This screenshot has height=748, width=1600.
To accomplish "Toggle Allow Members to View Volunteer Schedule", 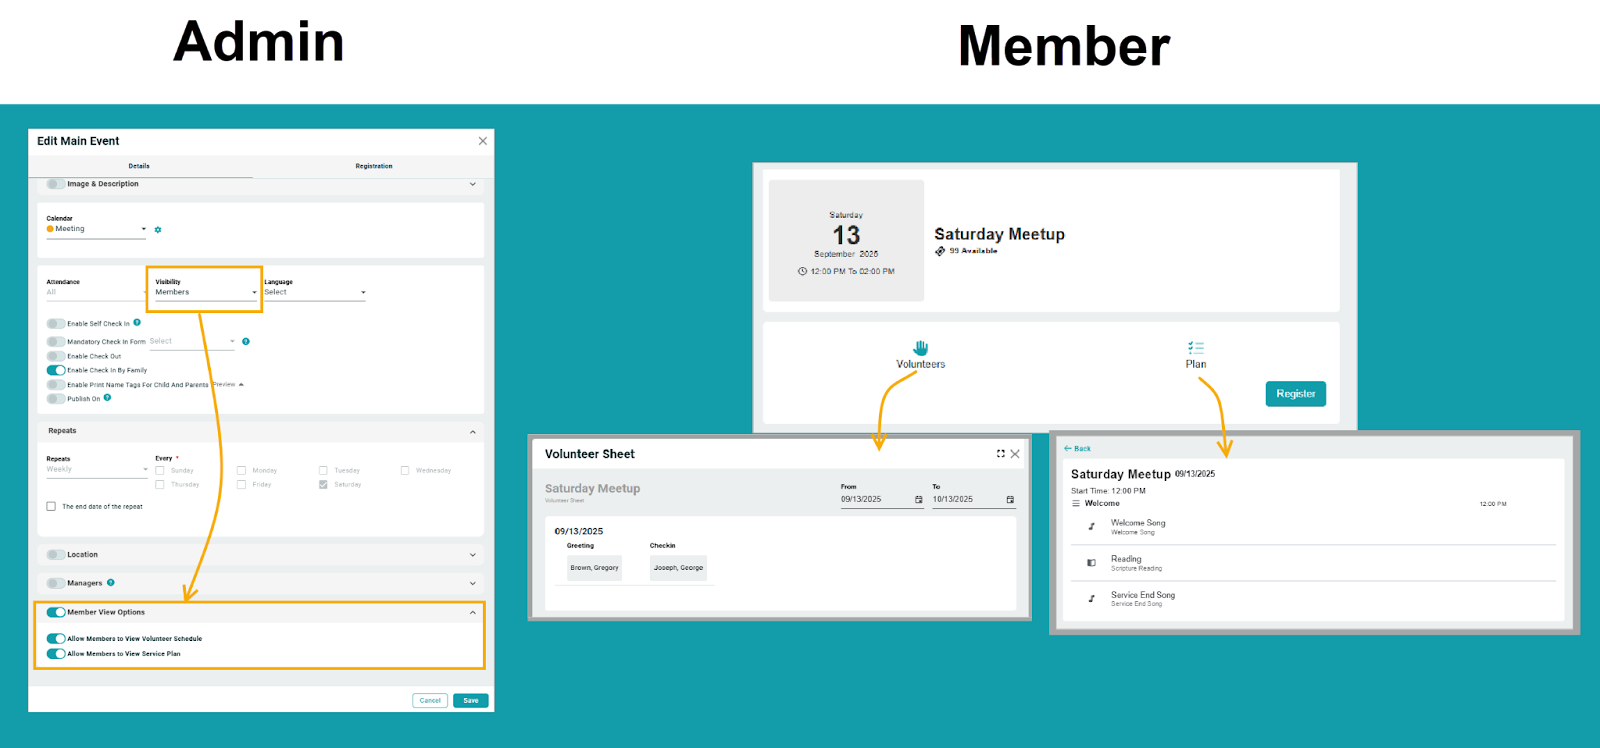I will 56,639.
